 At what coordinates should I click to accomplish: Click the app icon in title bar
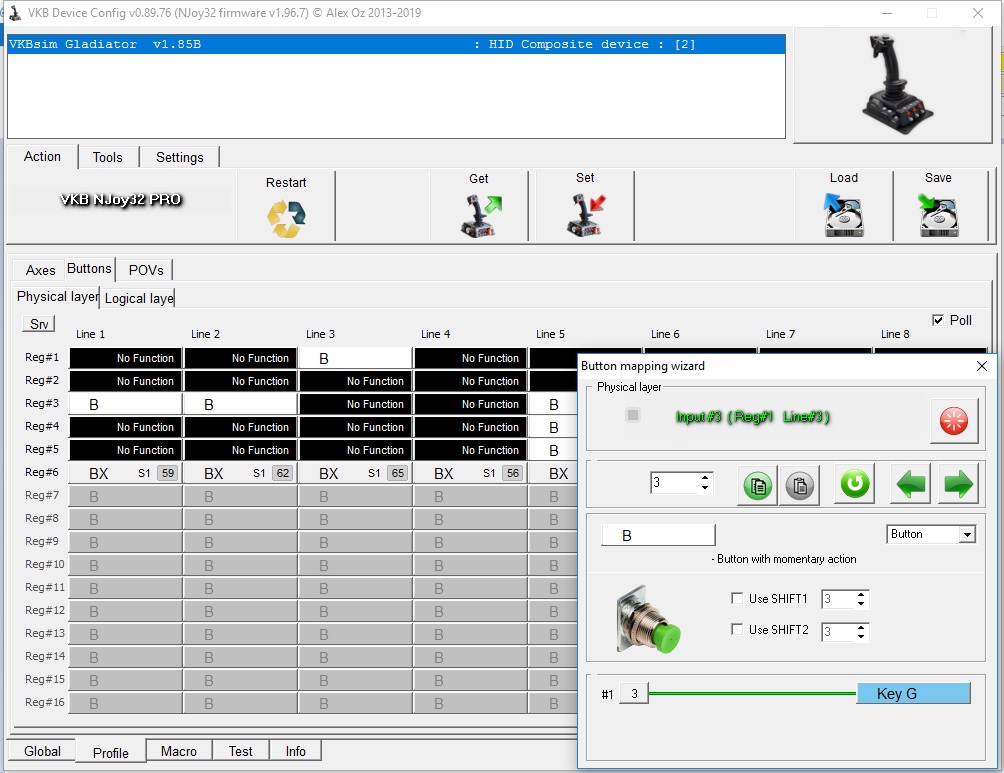click(15, 13)
